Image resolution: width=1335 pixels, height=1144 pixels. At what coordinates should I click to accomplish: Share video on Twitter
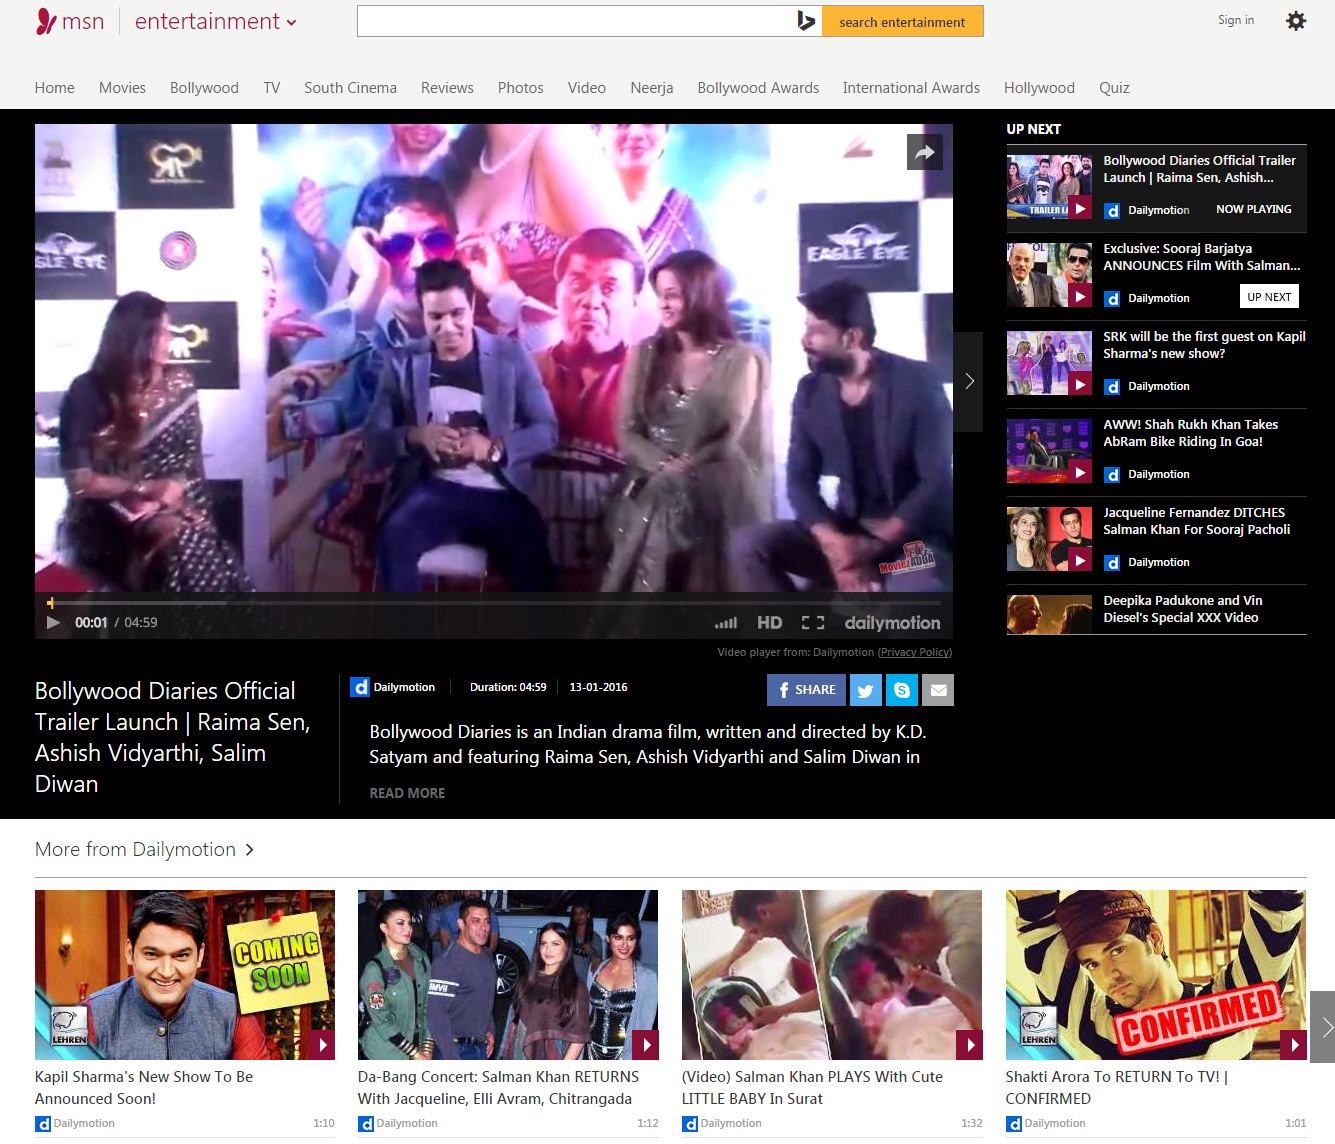(x=865, y=690)
